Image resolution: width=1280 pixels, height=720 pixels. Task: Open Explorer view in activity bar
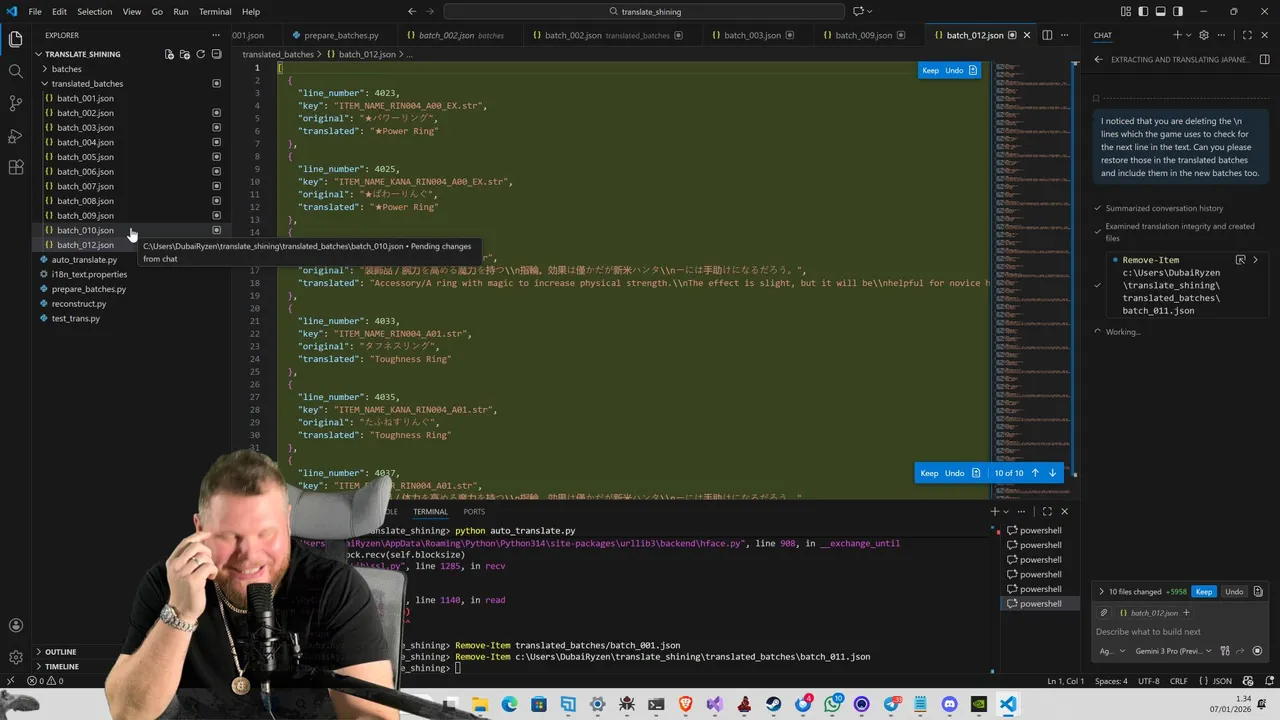click(15, 39)
